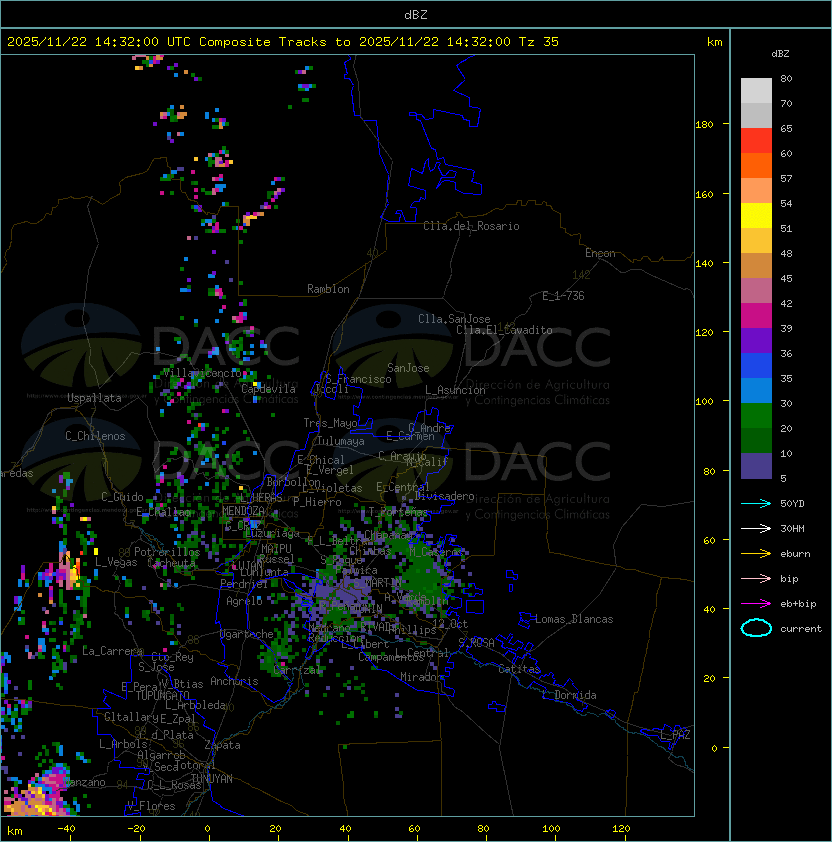Select the bright yellow legend swatch
The width and height of the screenshot is (832, 842).
(x=756, y=216)
